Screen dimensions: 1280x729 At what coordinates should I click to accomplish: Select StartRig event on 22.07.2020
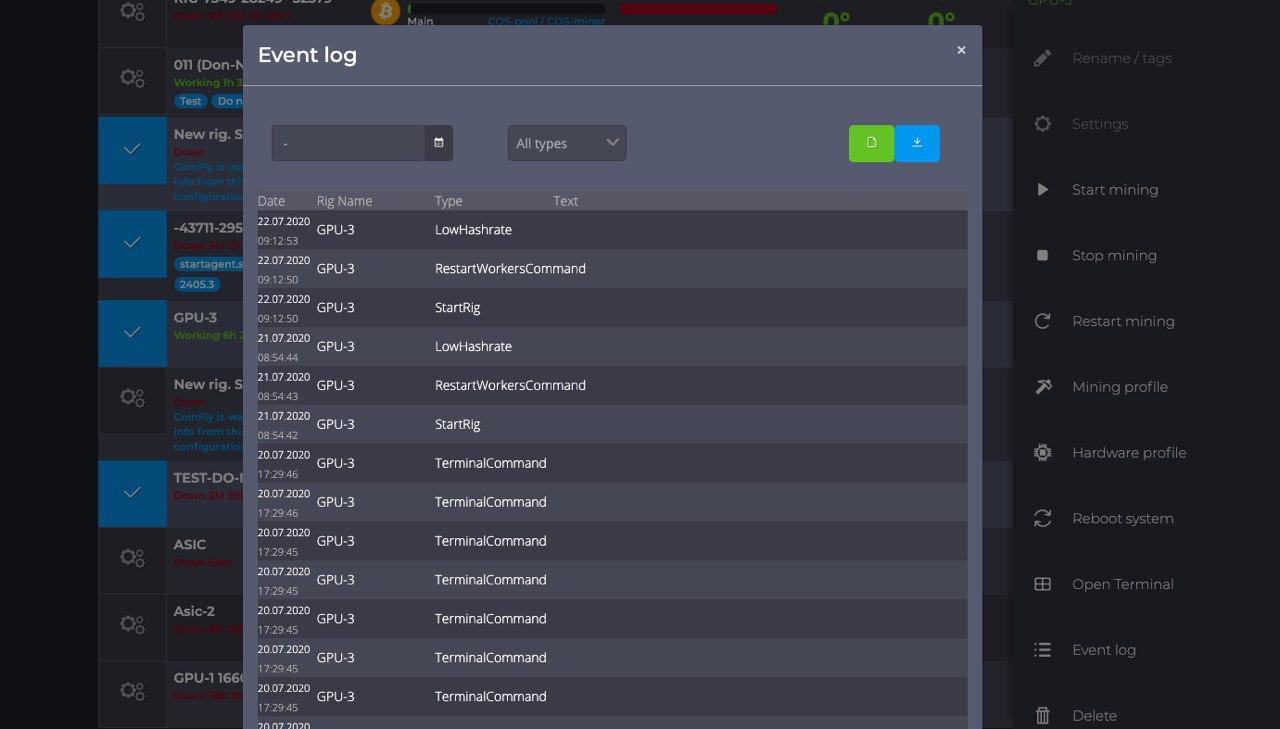(612, 307)
